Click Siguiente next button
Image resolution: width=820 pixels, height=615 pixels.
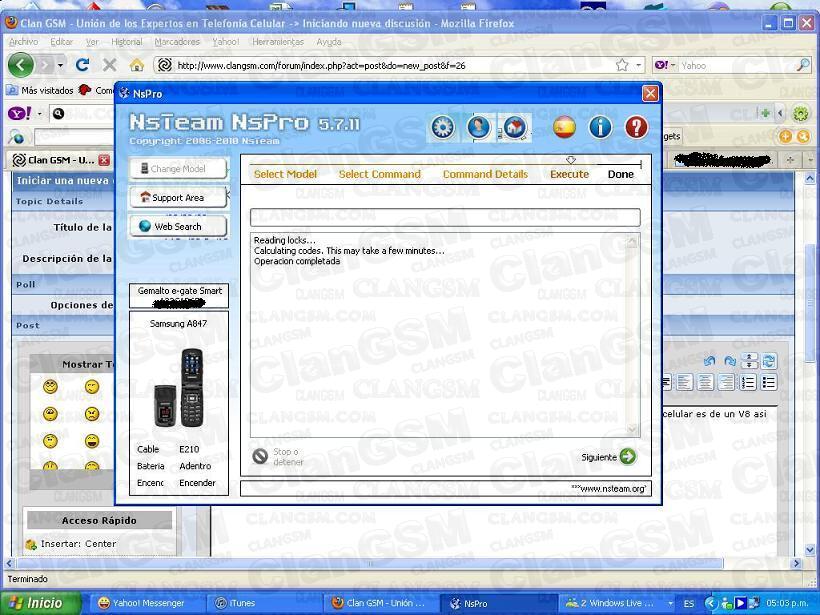609,457
